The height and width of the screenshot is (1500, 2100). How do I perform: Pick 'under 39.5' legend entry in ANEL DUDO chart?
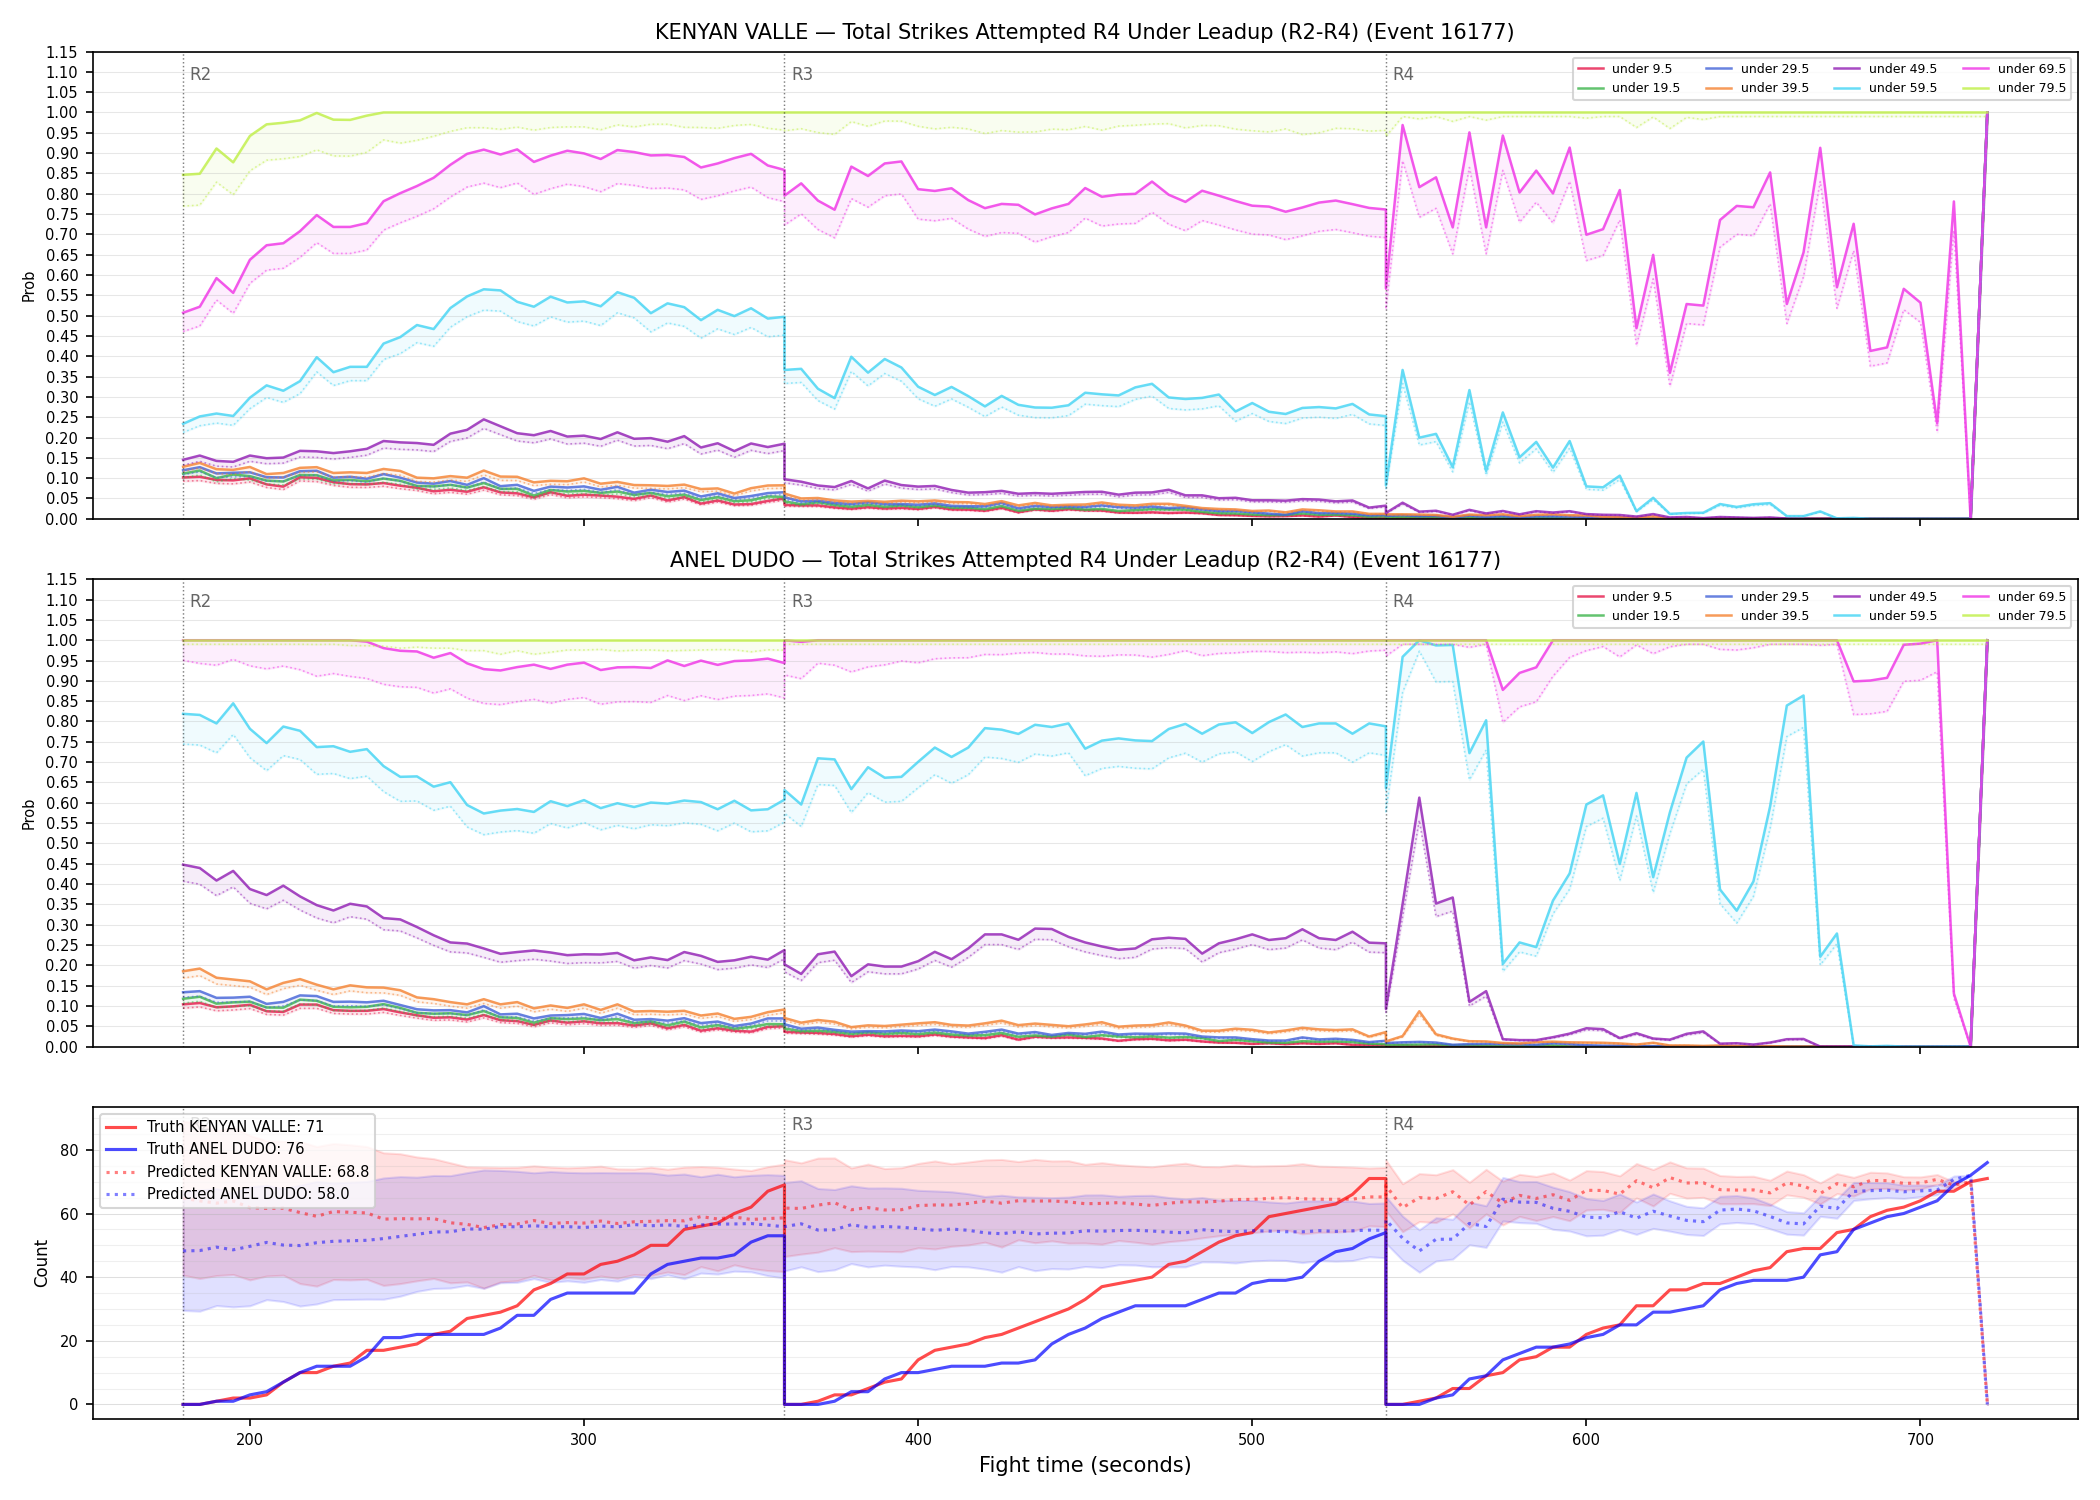[1757, 616]
